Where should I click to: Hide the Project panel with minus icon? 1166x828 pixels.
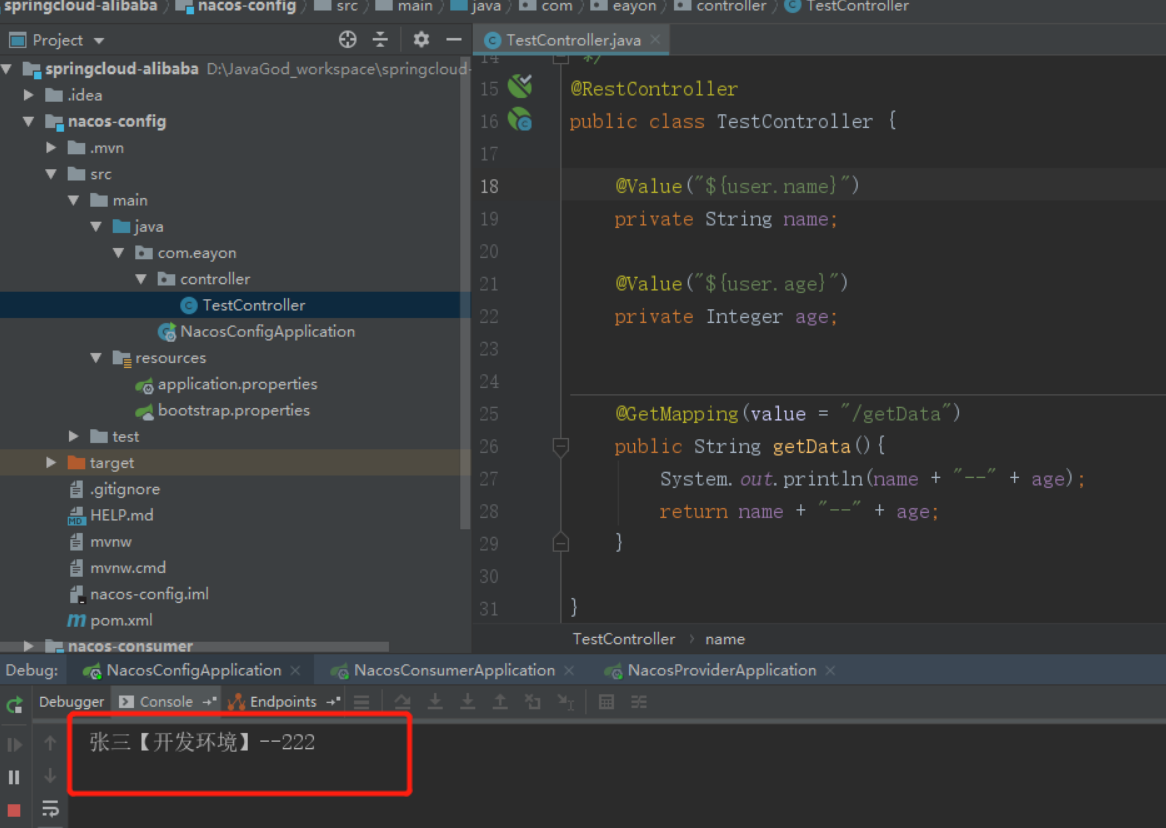[454, 39]
